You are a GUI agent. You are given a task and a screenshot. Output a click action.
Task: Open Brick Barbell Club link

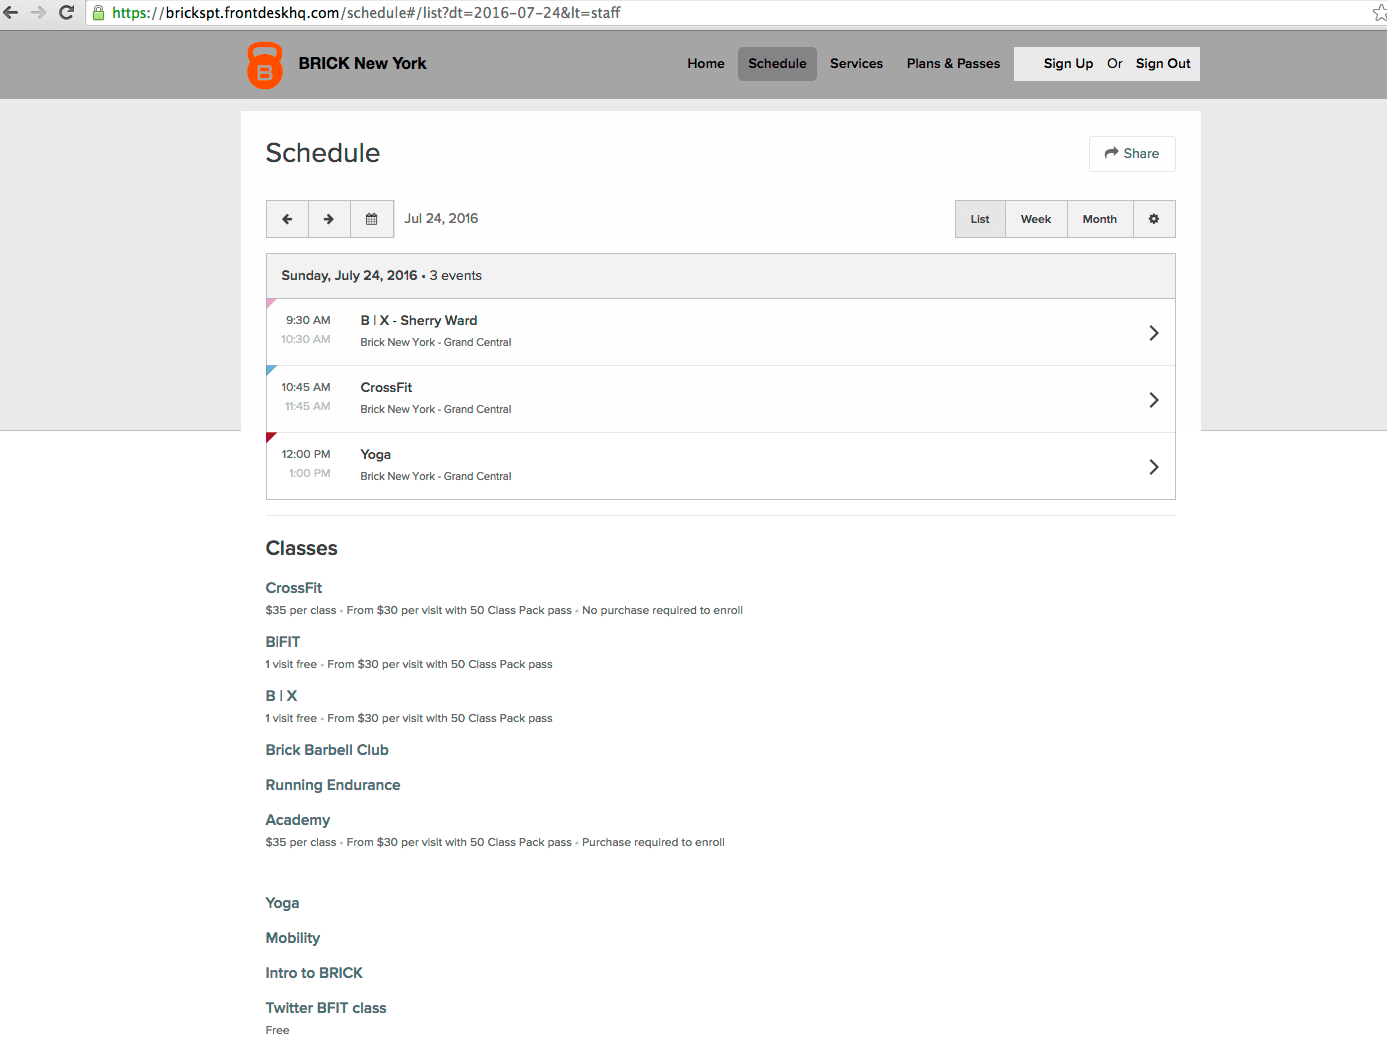[327, 750]
